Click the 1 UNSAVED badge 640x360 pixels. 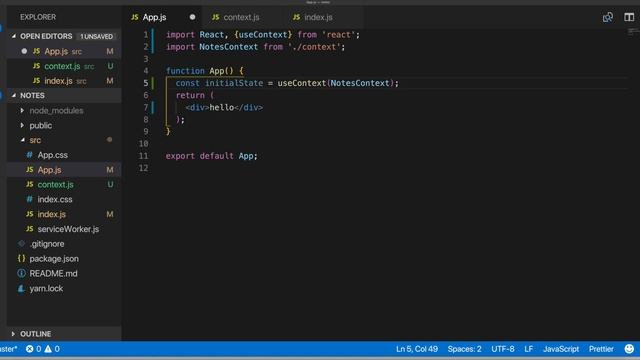click(96, 36)
